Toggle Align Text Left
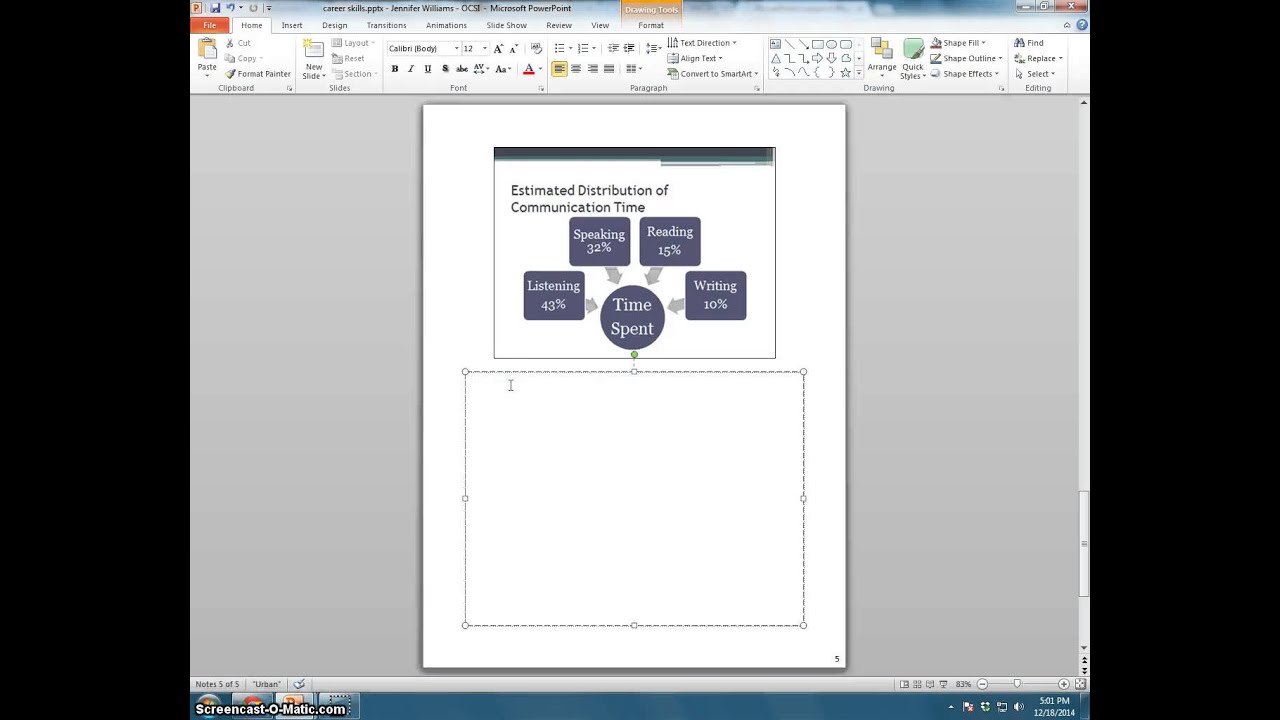The width and height of the screenshot is (1280, 720). tap(559, 69)
